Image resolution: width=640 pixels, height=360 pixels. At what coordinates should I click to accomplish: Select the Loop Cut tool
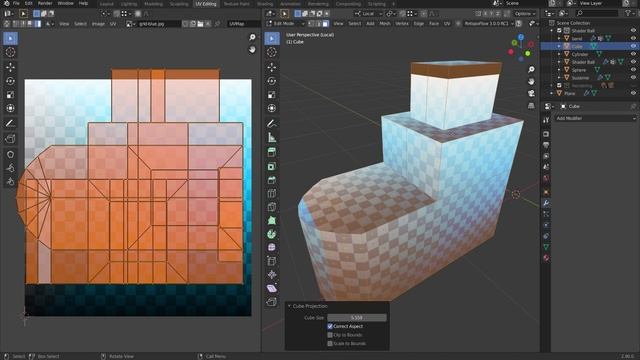pyautogui.click(x=272, y=193)
